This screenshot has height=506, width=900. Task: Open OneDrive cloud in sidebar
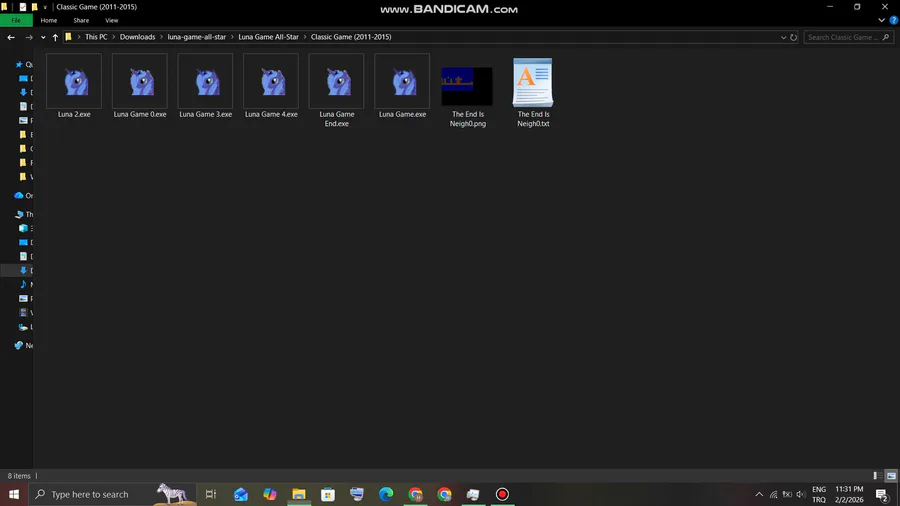(19, 196)
